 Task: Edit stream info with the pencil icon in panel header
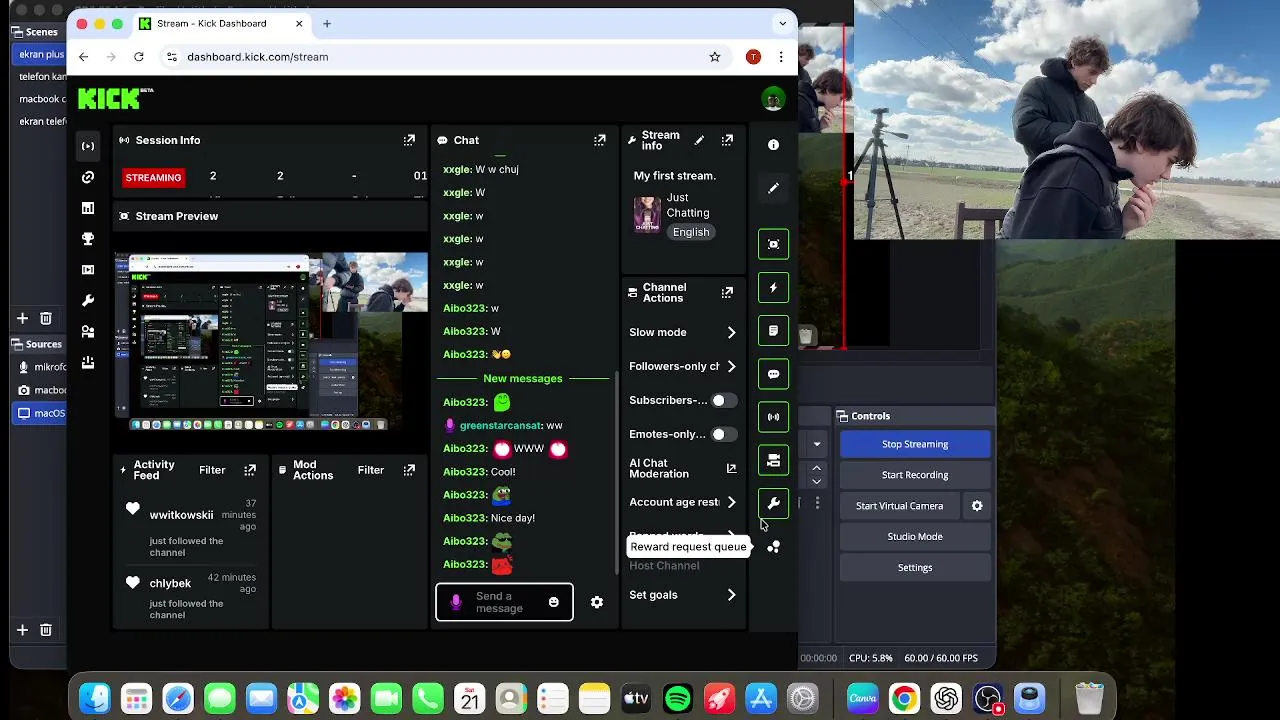699,140
